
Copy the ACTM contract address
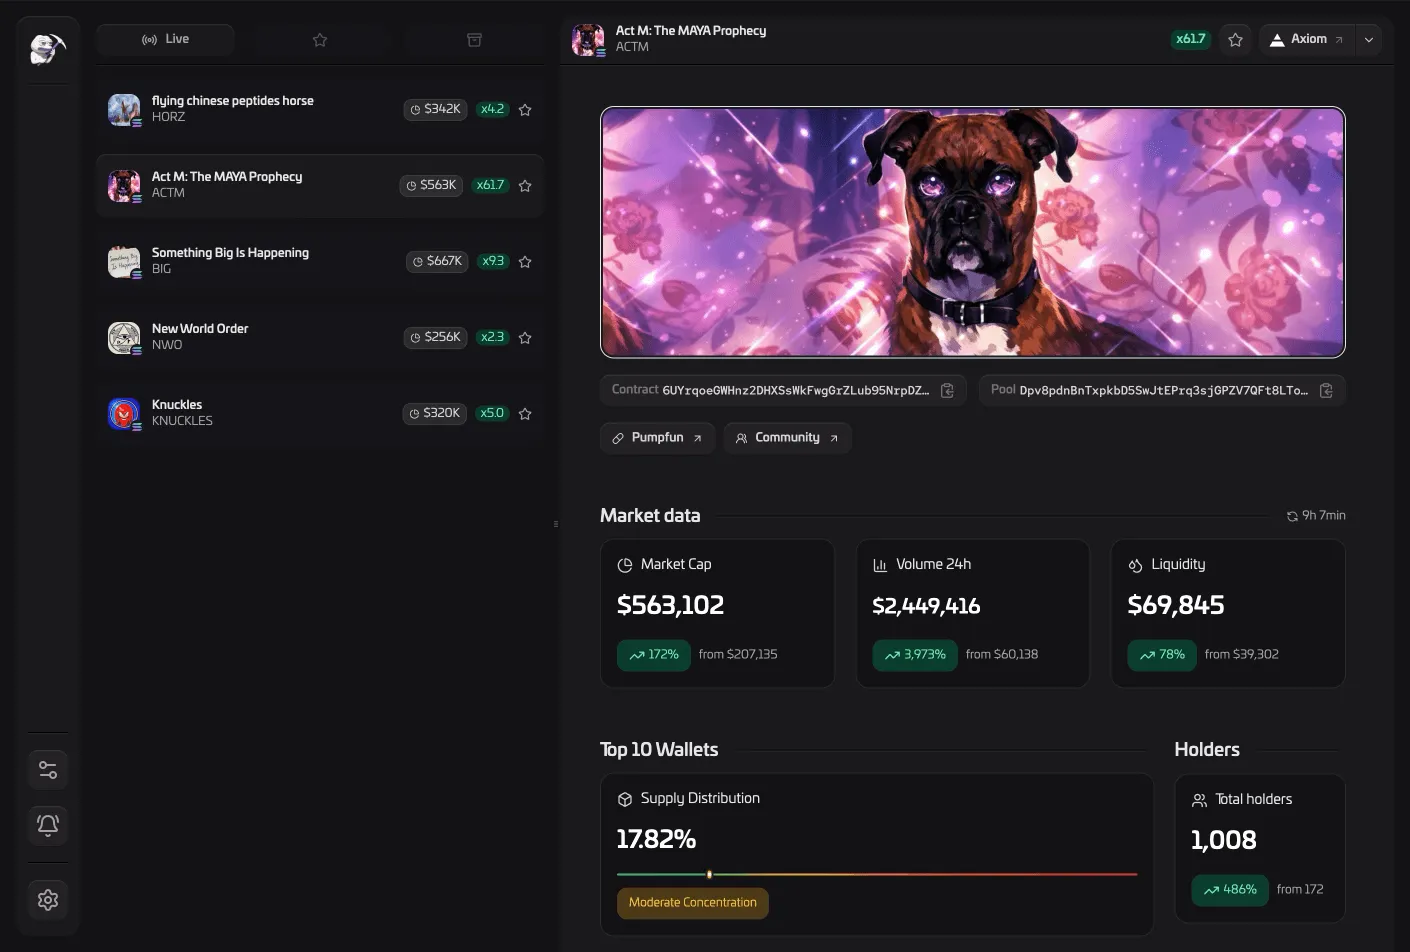pos(947,391)
